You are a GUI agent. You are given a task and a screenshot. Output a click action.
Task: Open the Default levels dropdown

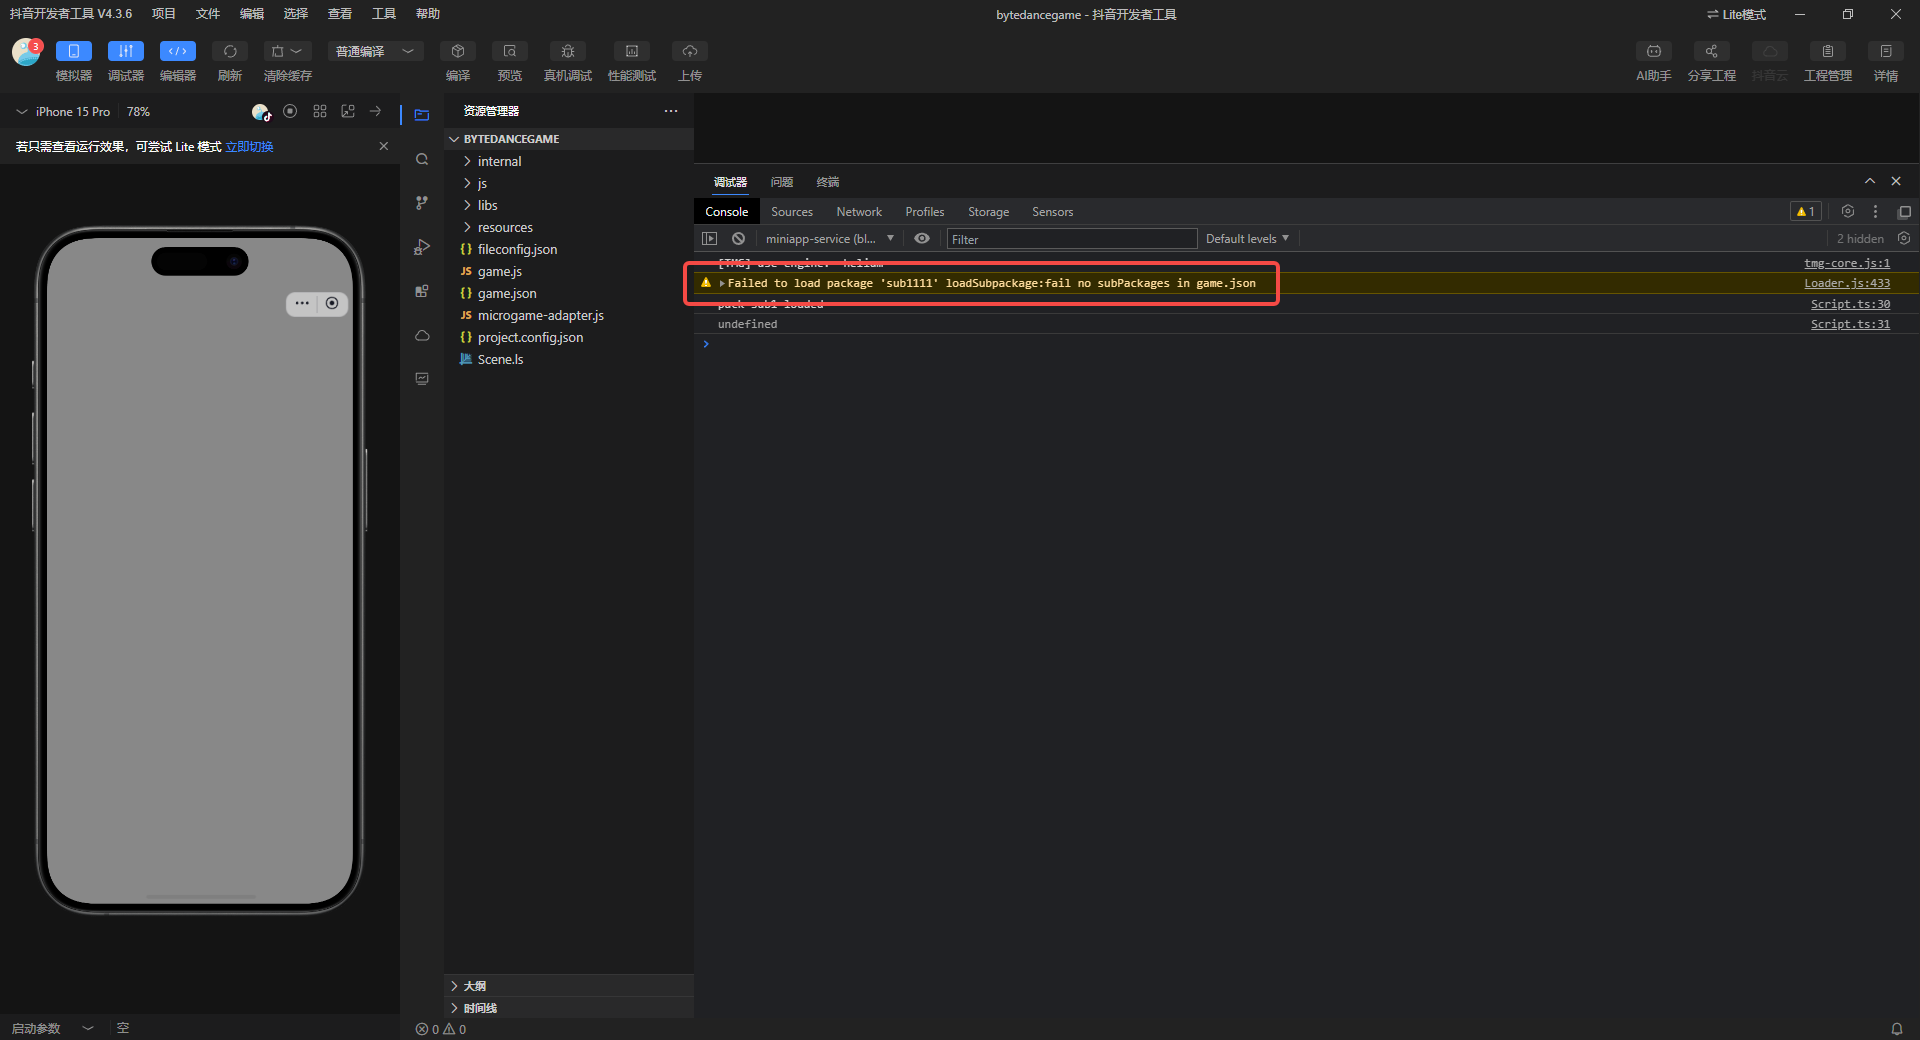[x=1247, y=239]
